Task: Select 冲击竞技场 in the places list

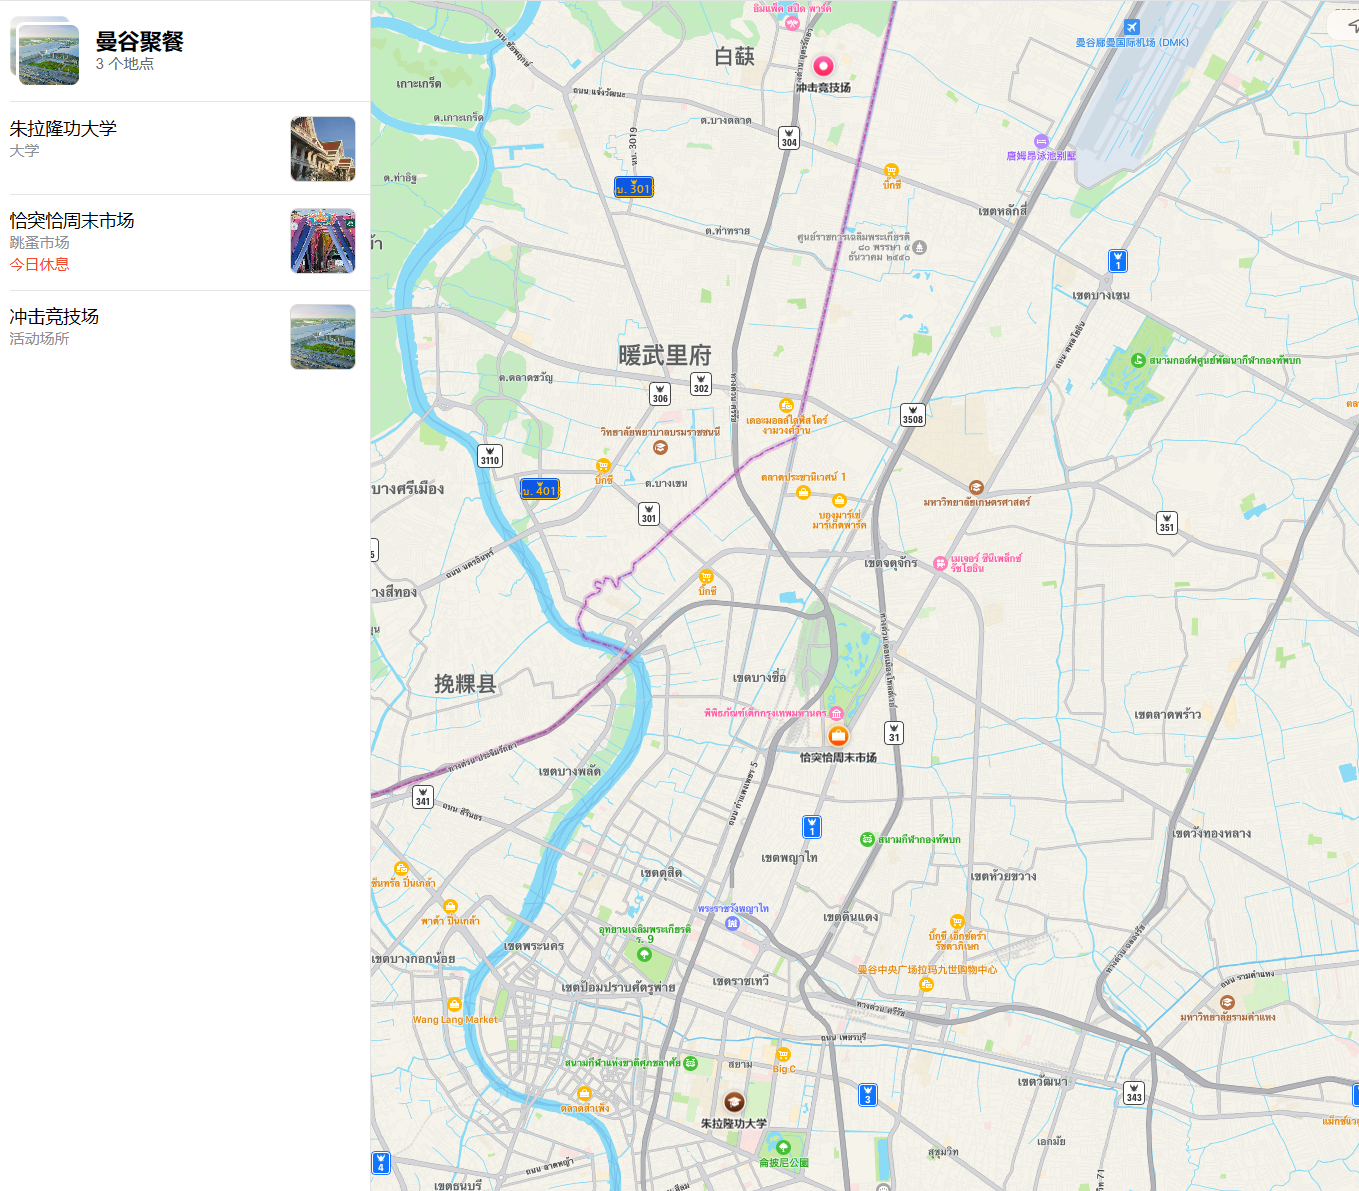Action: pos(185,337)
